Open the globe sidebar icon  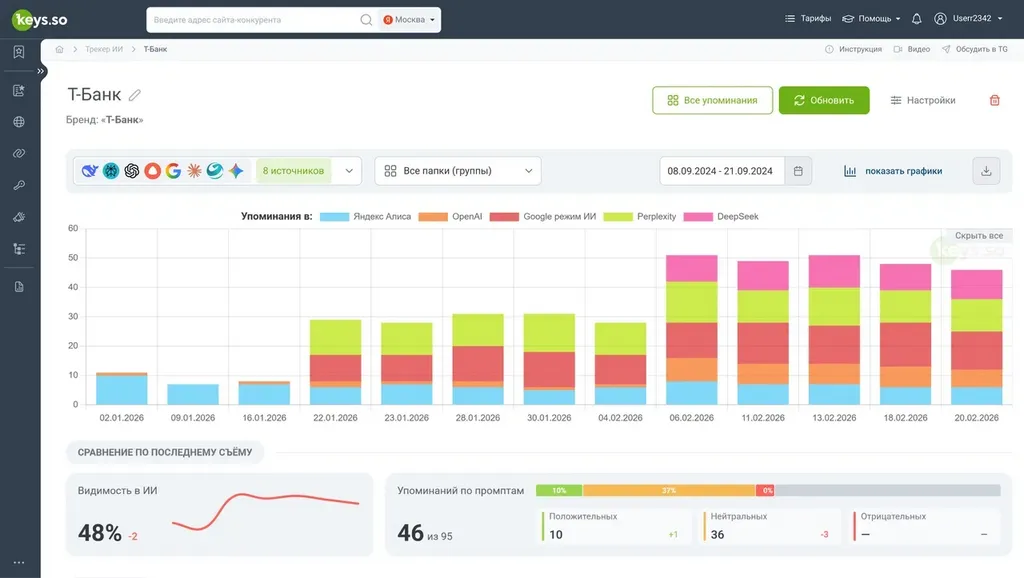click(19, 121)
